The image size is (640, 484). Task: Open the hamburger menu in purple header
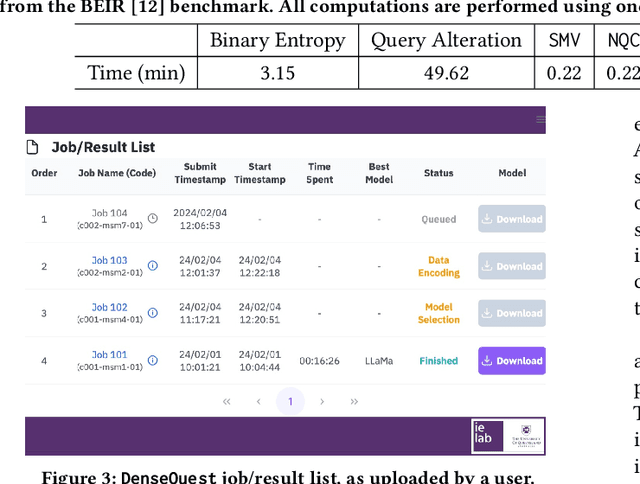click(x=540, y=119)
